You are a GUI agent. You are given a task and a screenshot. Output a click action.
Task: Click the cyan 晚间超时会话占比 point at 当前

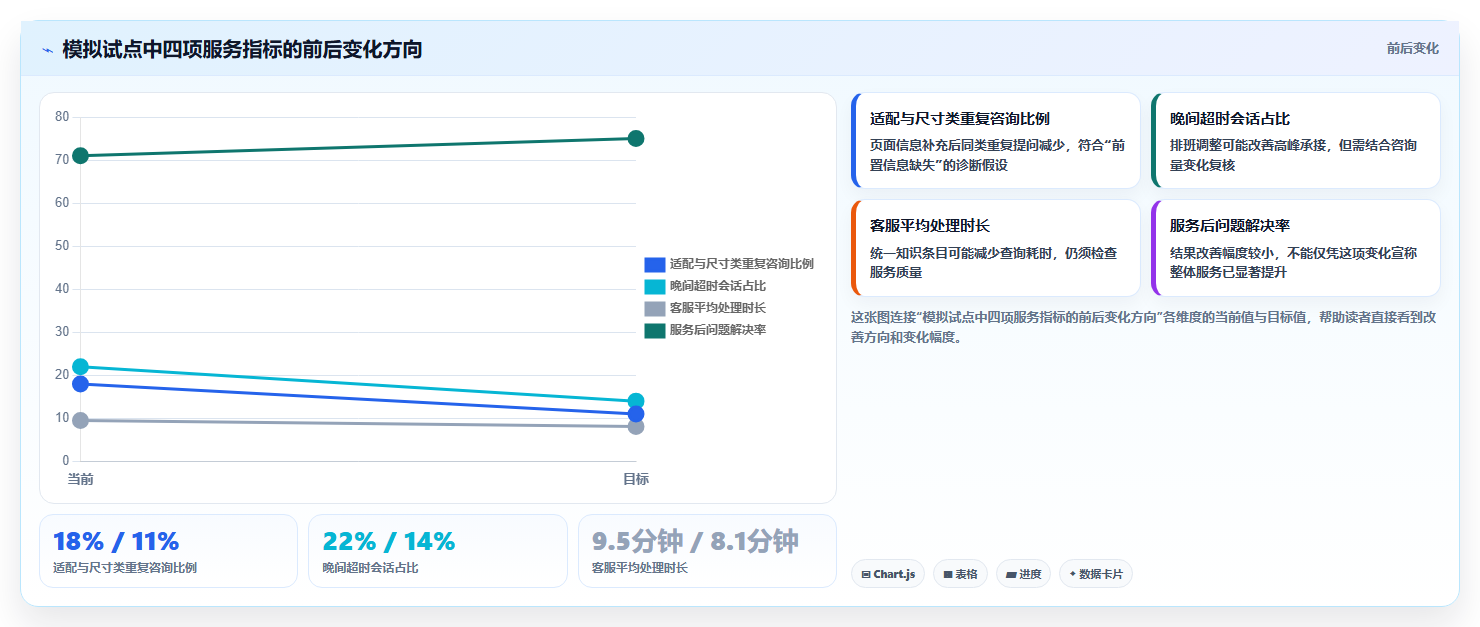[80, 366]
